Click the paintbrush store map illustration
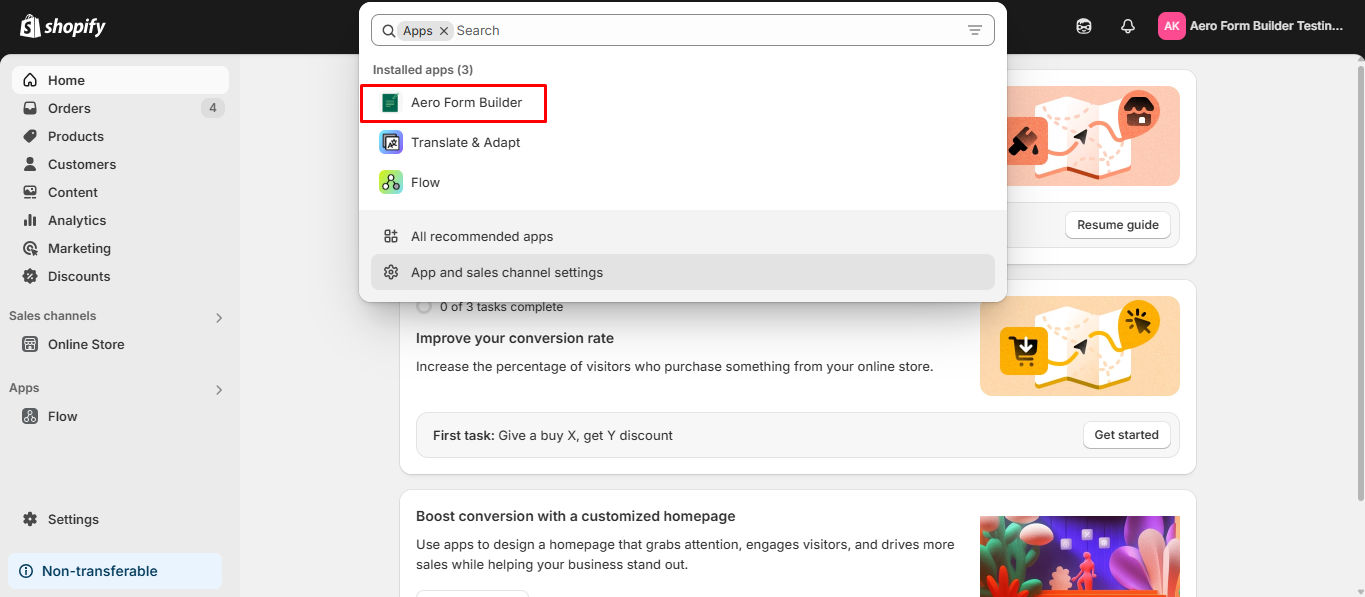The height and width of the screenshot is (597, 1365). [x=1093, y=136]
